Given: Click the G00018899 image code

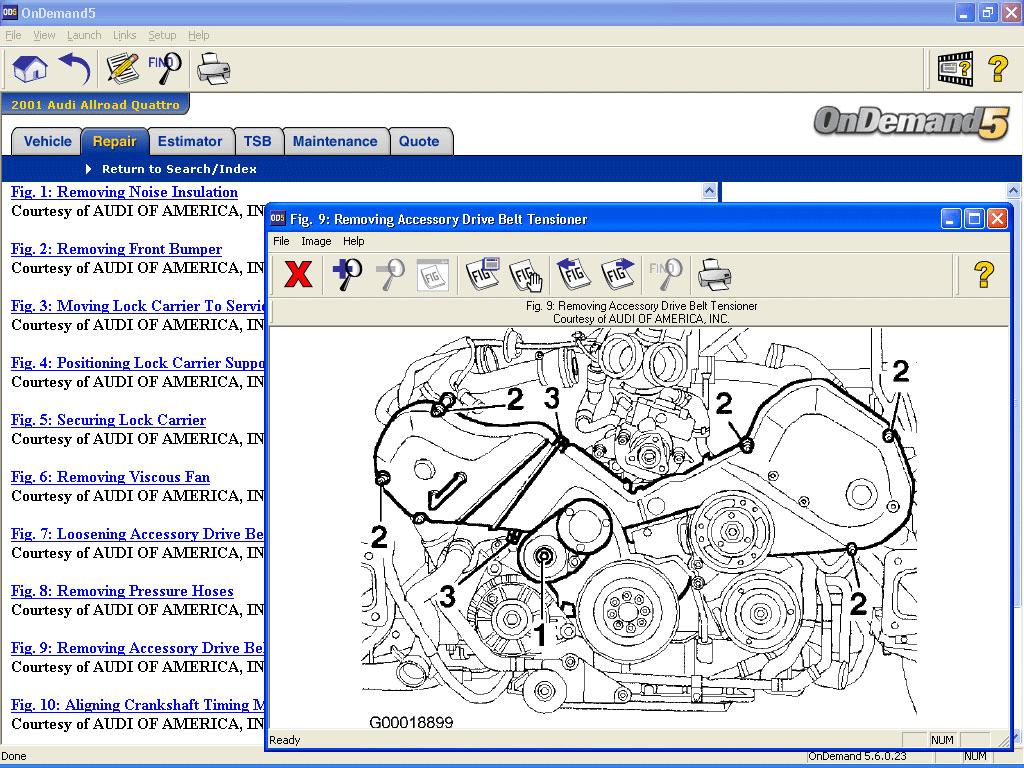Looking at the screenshot, I should tap(411, 722).
